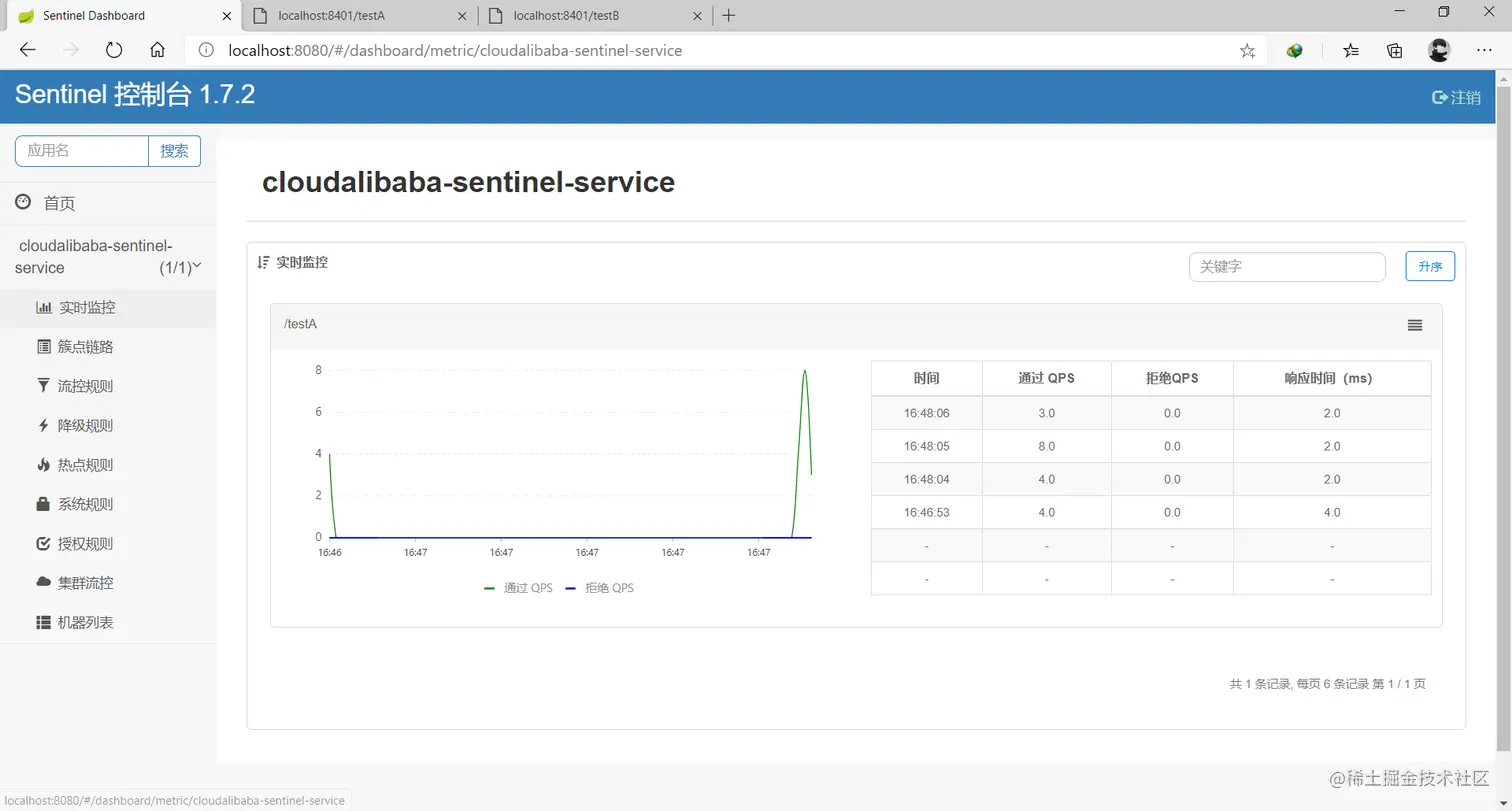This screenshot has width=1512, height=811.
Task: Click the cloudalibaba-sentinel-service page heading
Action: coord(468,182)
